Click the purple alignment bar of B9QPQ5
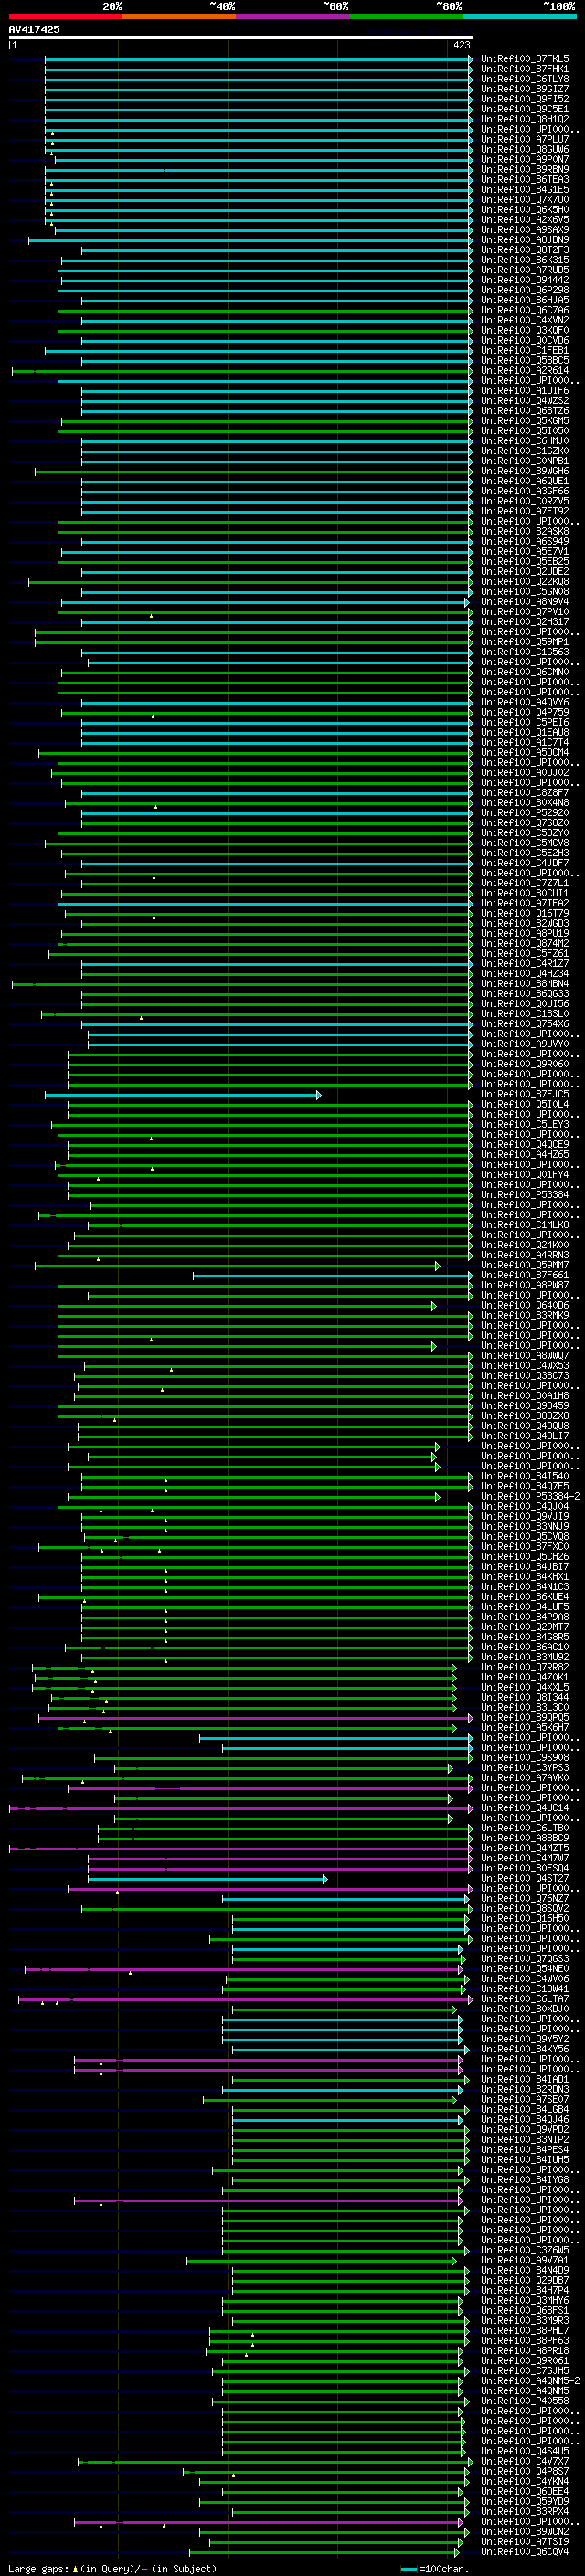The height and width of the screenshot is (2576, 585). tap(255, 1718)
